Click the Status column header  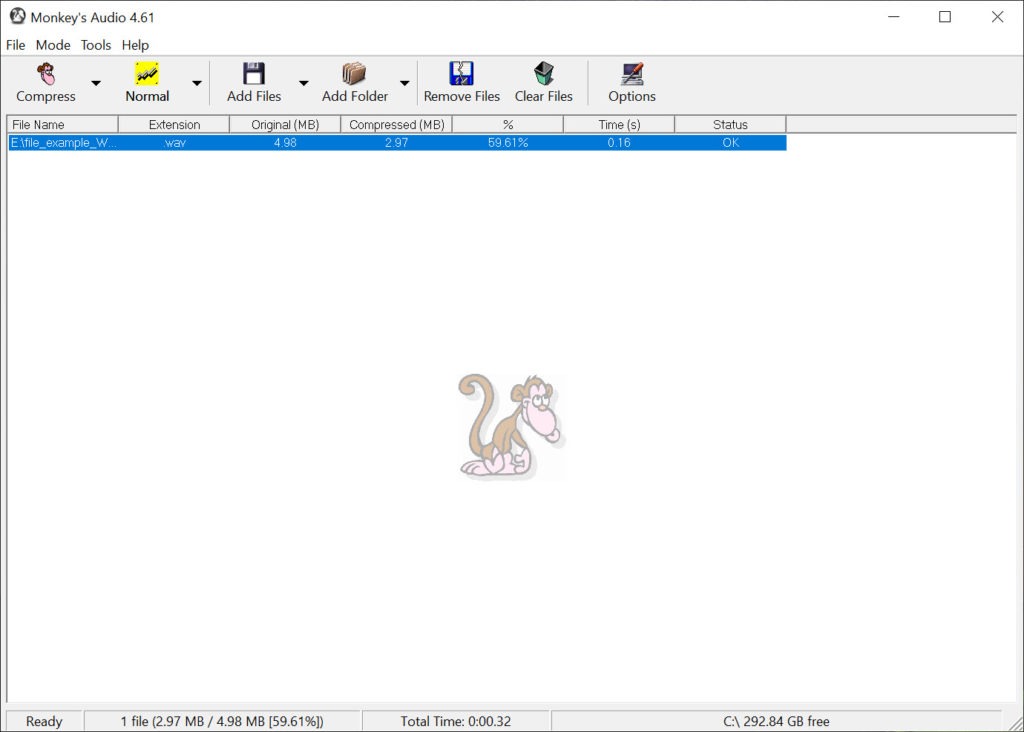730,124
